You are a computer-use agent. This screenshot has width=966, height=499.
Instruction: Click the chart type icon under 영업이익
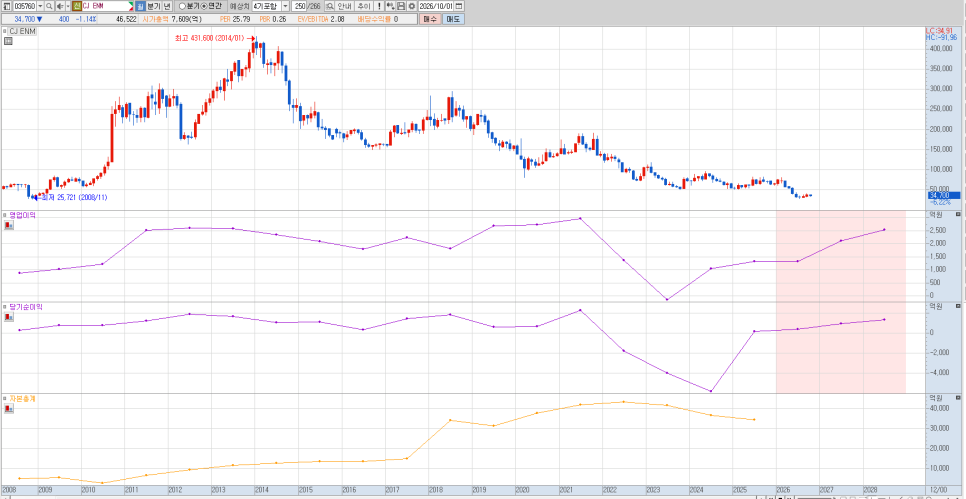(x=8, y=225)
